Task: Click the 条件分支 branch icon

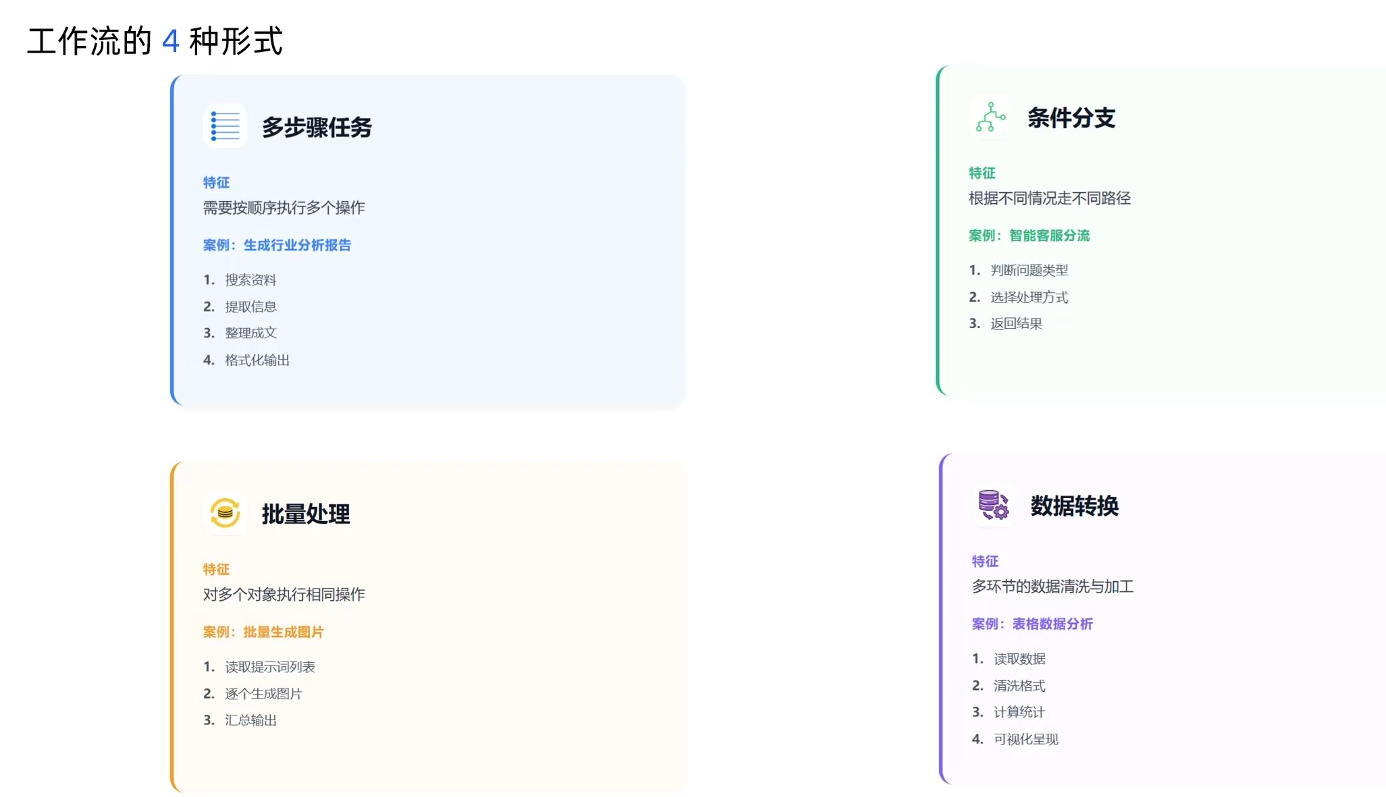Action: click(991, 117)
